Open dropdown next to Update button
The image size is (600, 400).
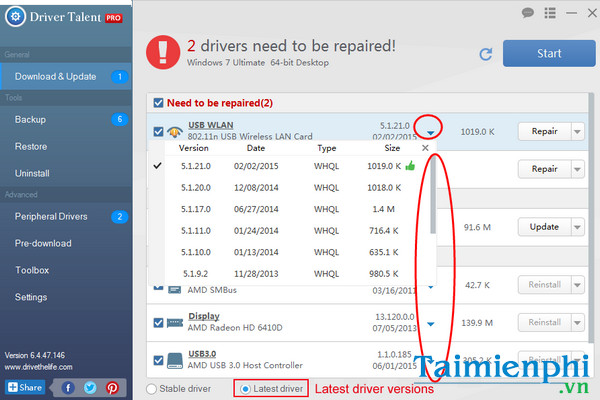[x=577, y=227]
